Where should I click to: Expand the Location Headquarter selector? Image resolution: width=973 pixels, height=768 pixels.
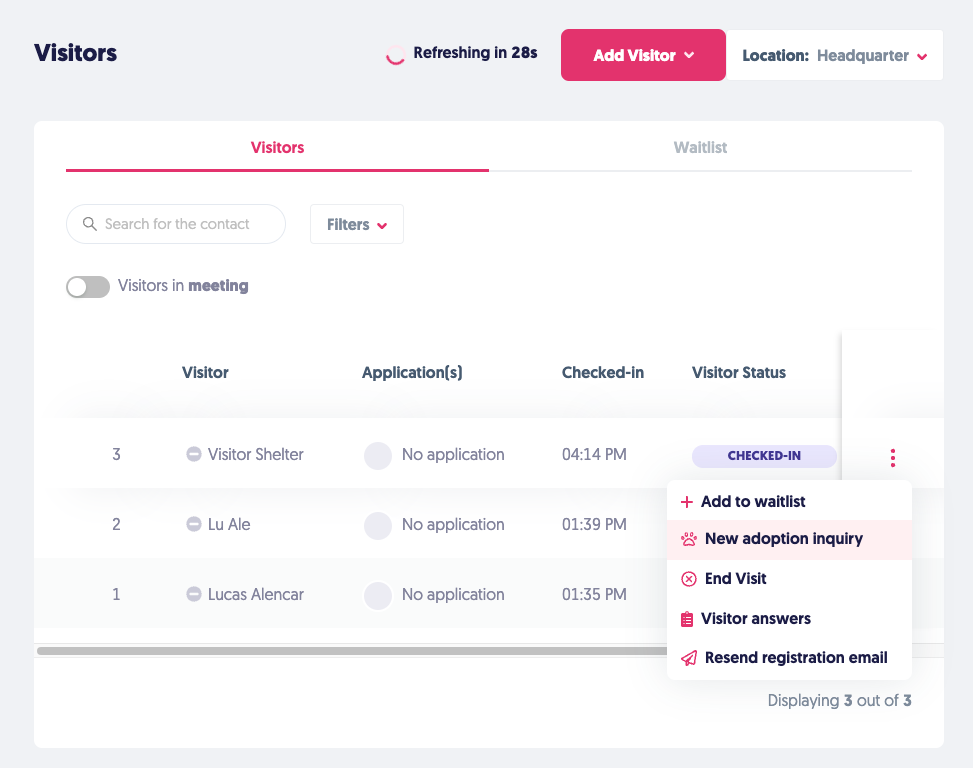tap(834, 56)
